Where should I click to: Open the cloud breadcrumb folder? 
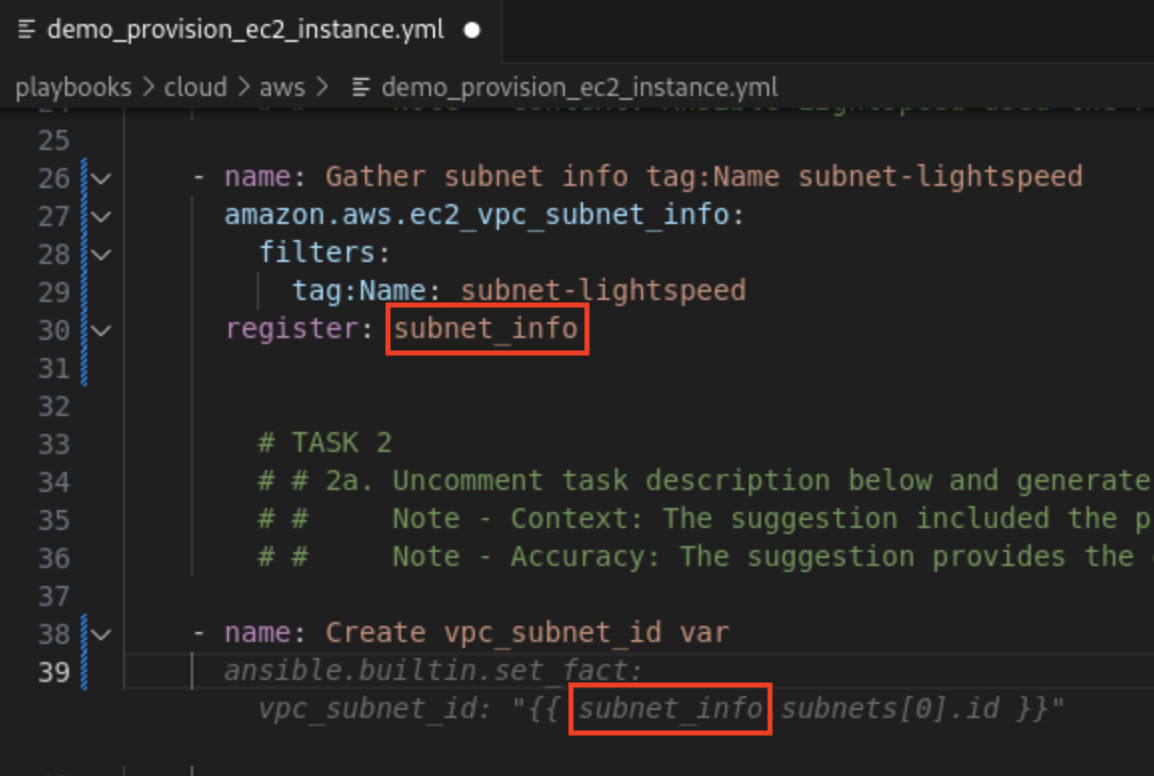195,88
